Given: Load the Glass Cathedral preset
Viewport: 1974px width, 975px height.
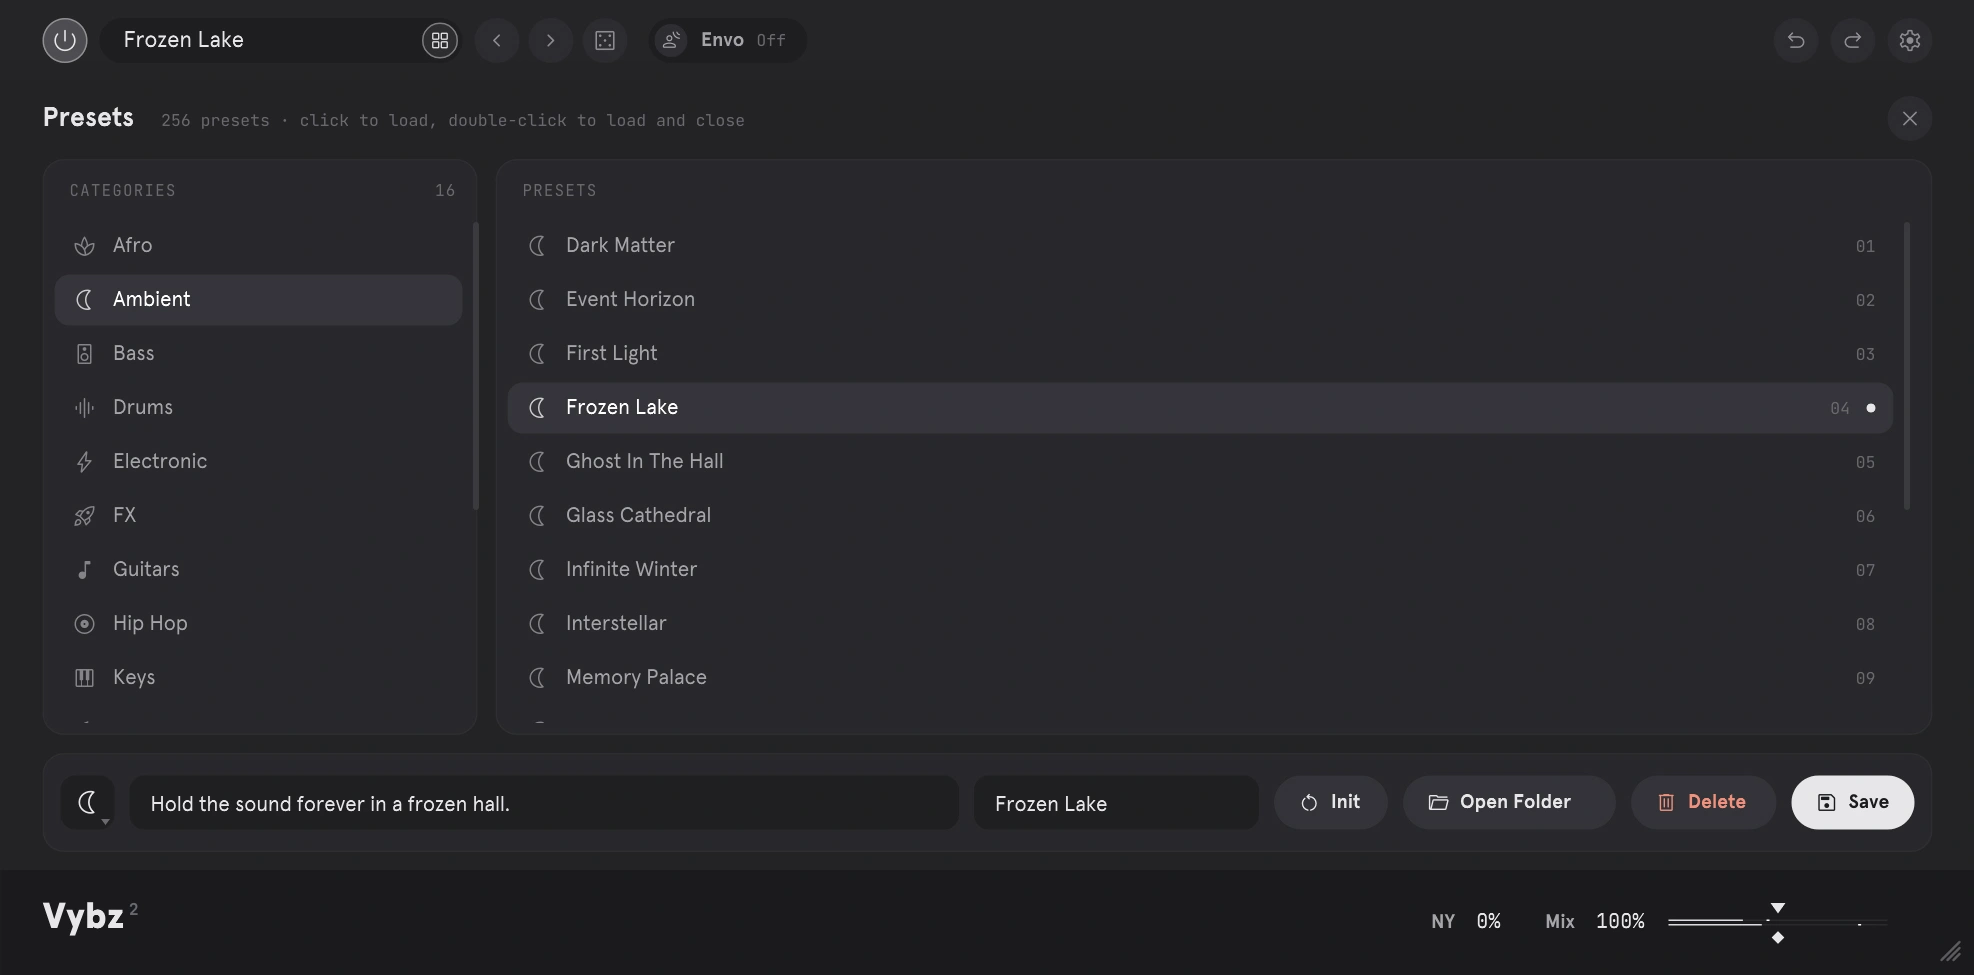Looking at the screenshot, I should [x=1200, y=515].
